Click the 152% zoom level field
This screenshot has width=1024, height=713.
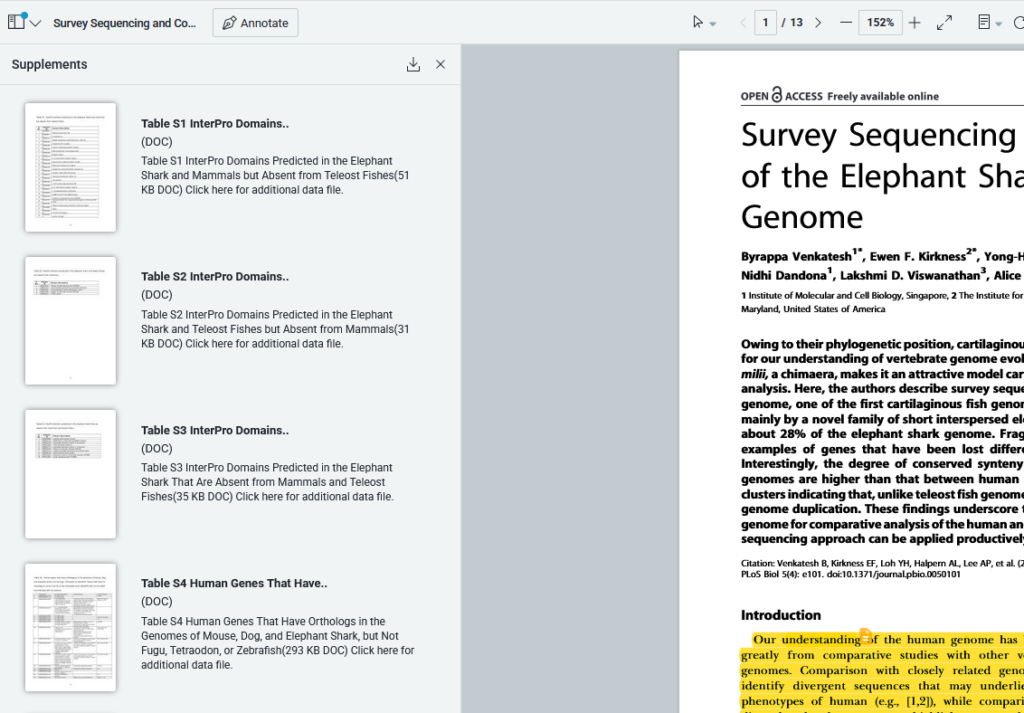880,23
